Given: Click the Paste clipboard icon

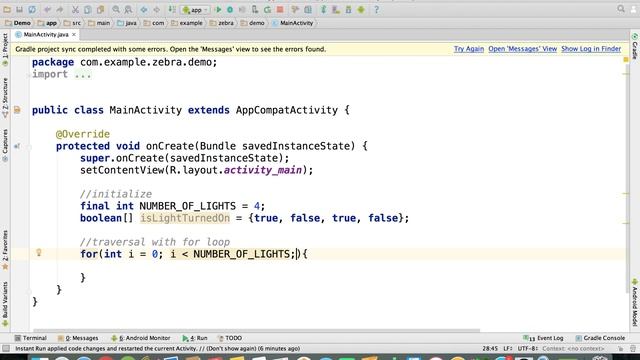Looking at the screenshot, I should 100,9.
